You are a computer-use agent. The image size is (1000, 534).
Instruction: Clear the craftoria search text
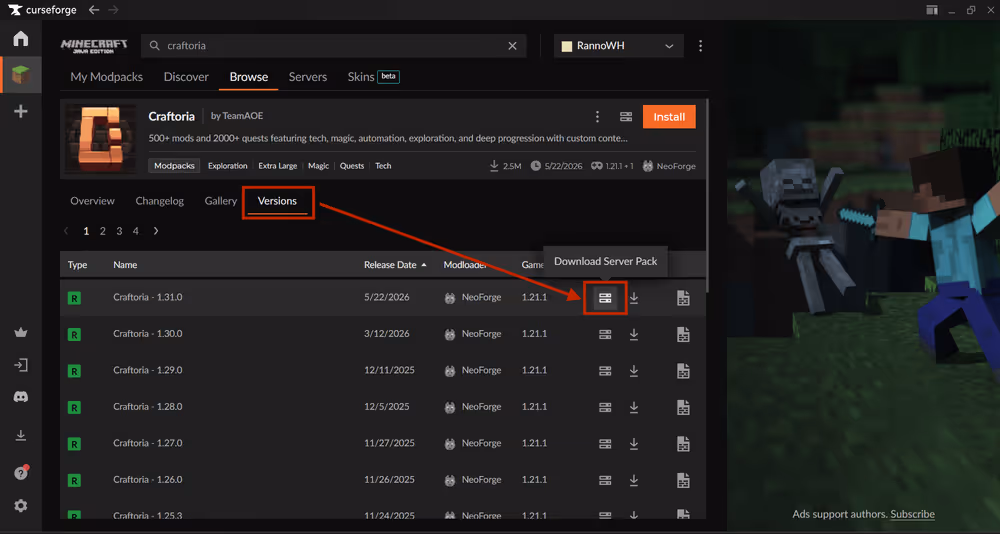[x=512, y=46]
